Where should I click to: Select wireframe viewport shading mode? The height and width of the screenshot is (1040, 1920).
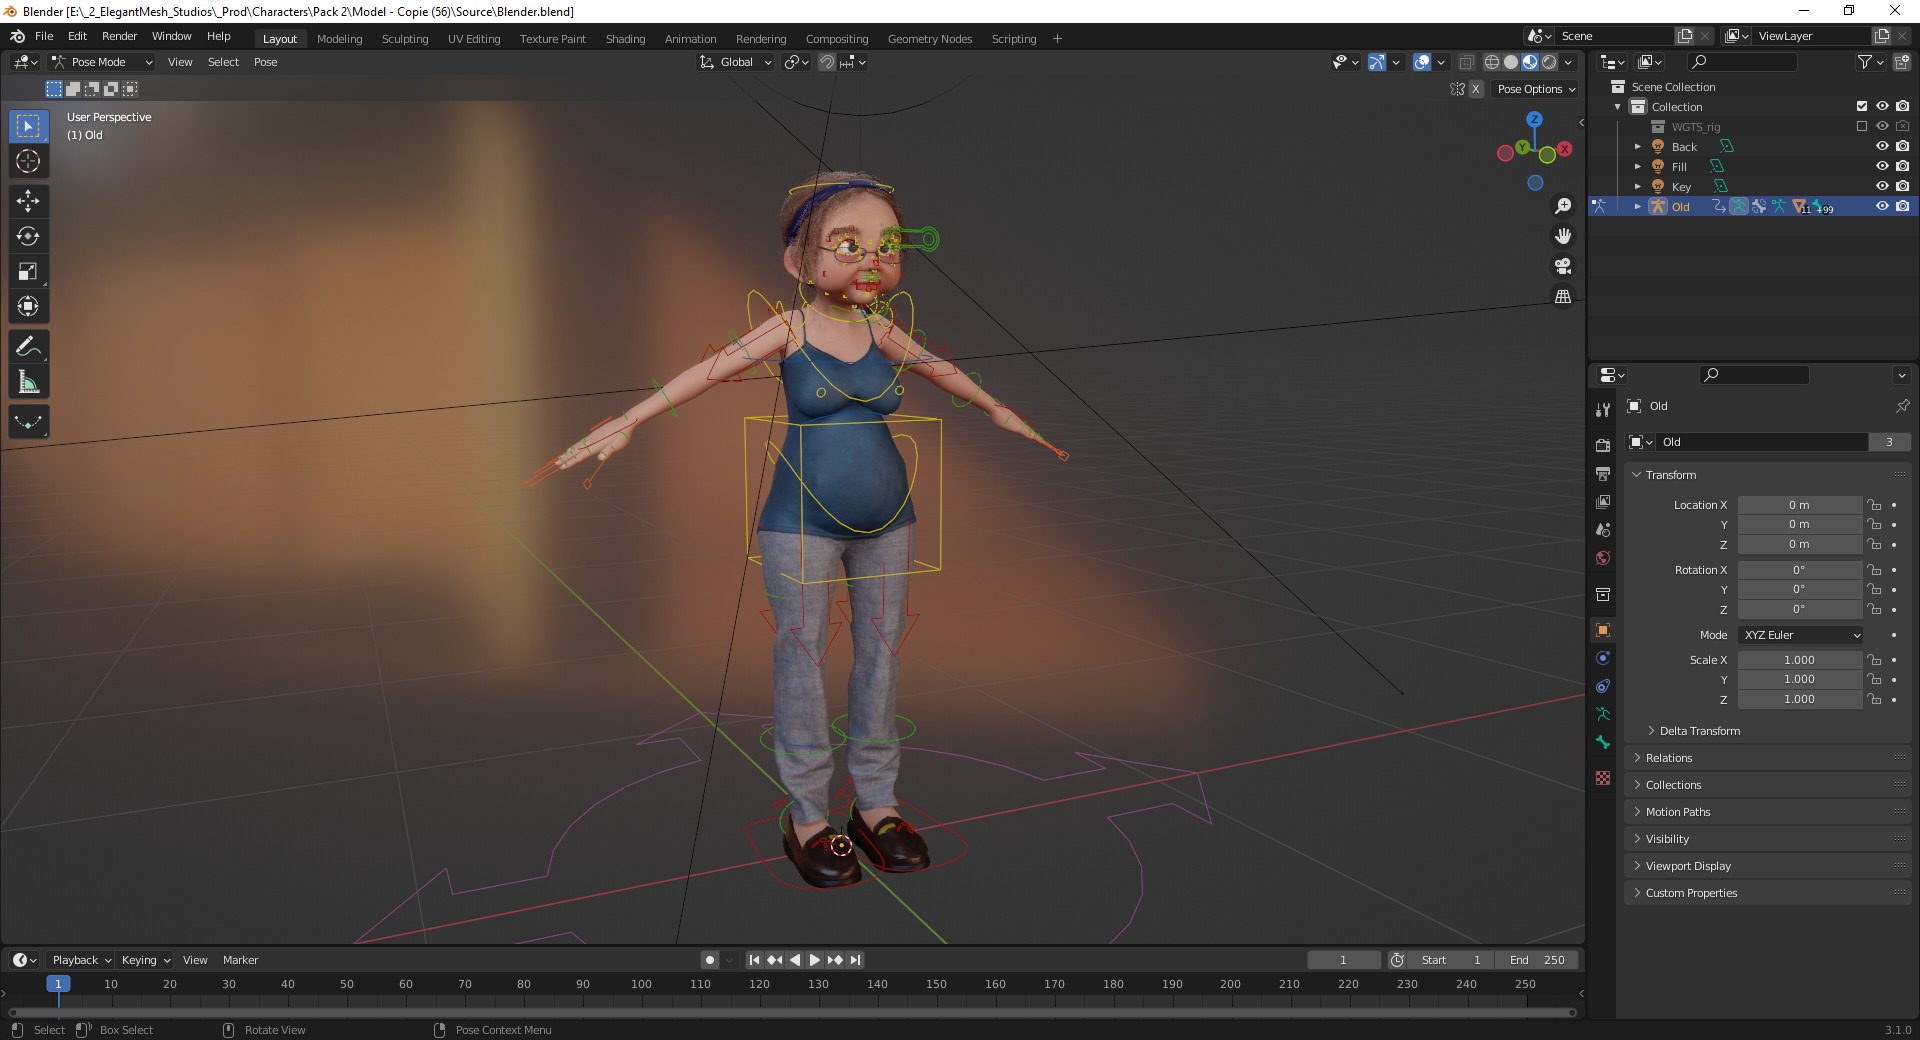tap(1492, 62)
